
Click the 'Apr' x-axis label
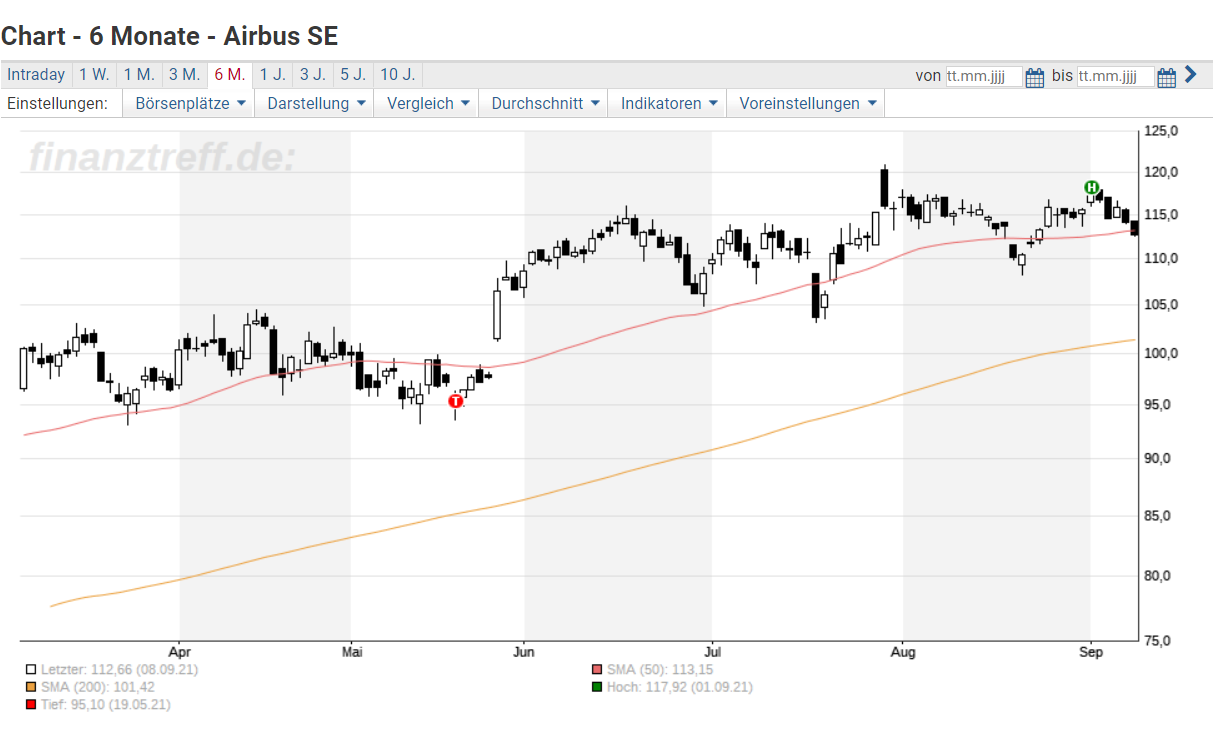point(180,652)
